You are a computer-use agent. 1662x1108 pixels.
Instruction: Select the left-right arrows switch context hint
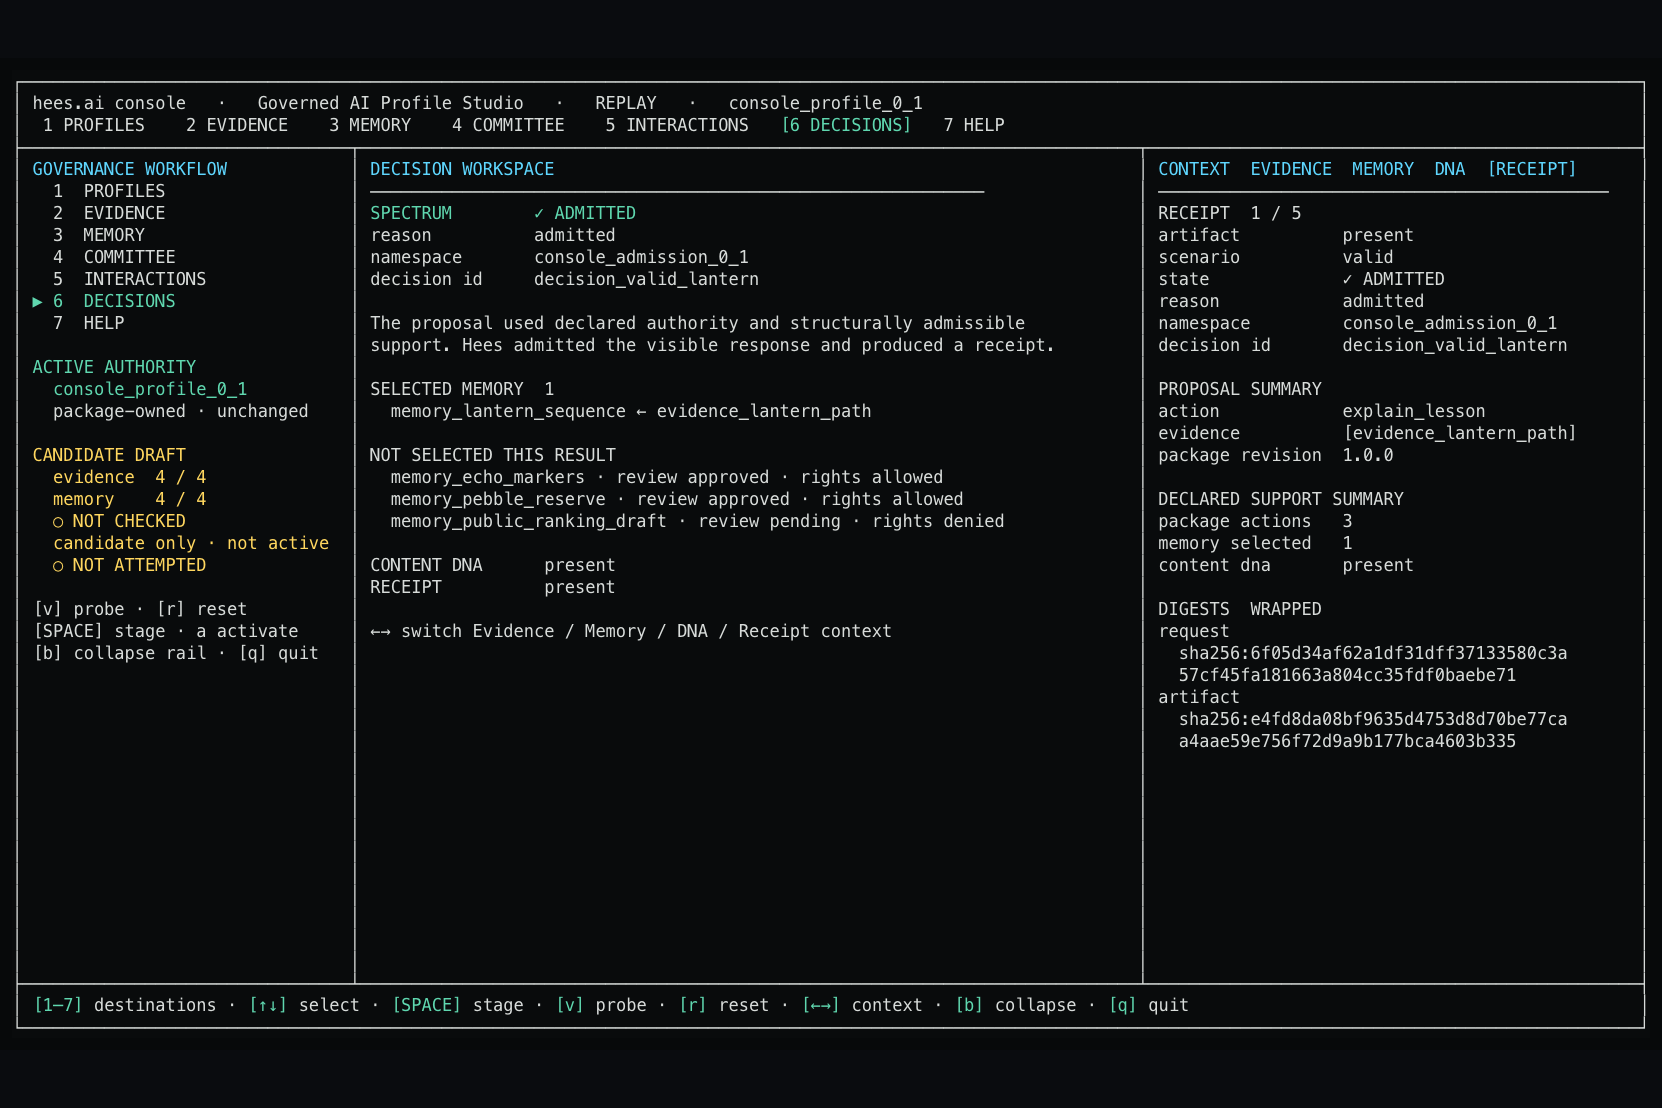tap(380, 631)
